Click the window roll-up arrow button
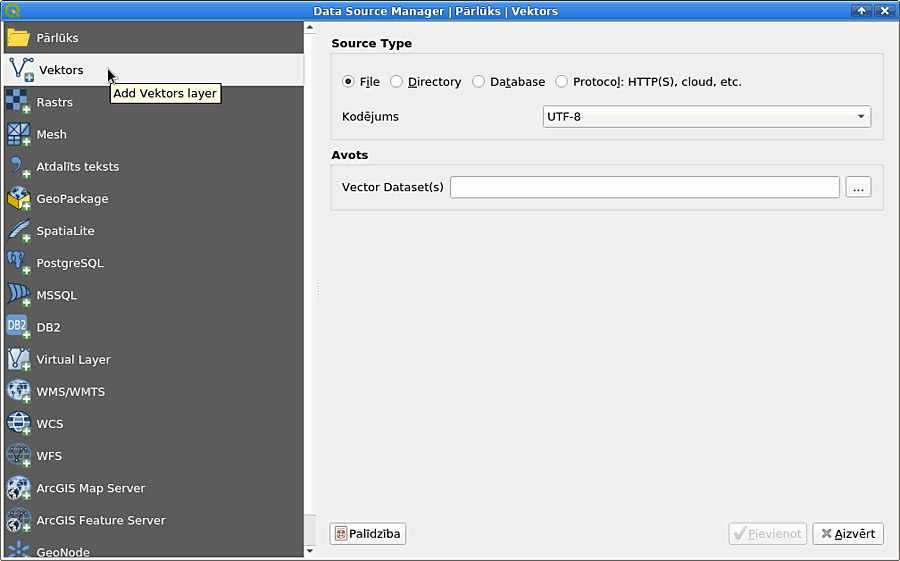 coord(861,10)
